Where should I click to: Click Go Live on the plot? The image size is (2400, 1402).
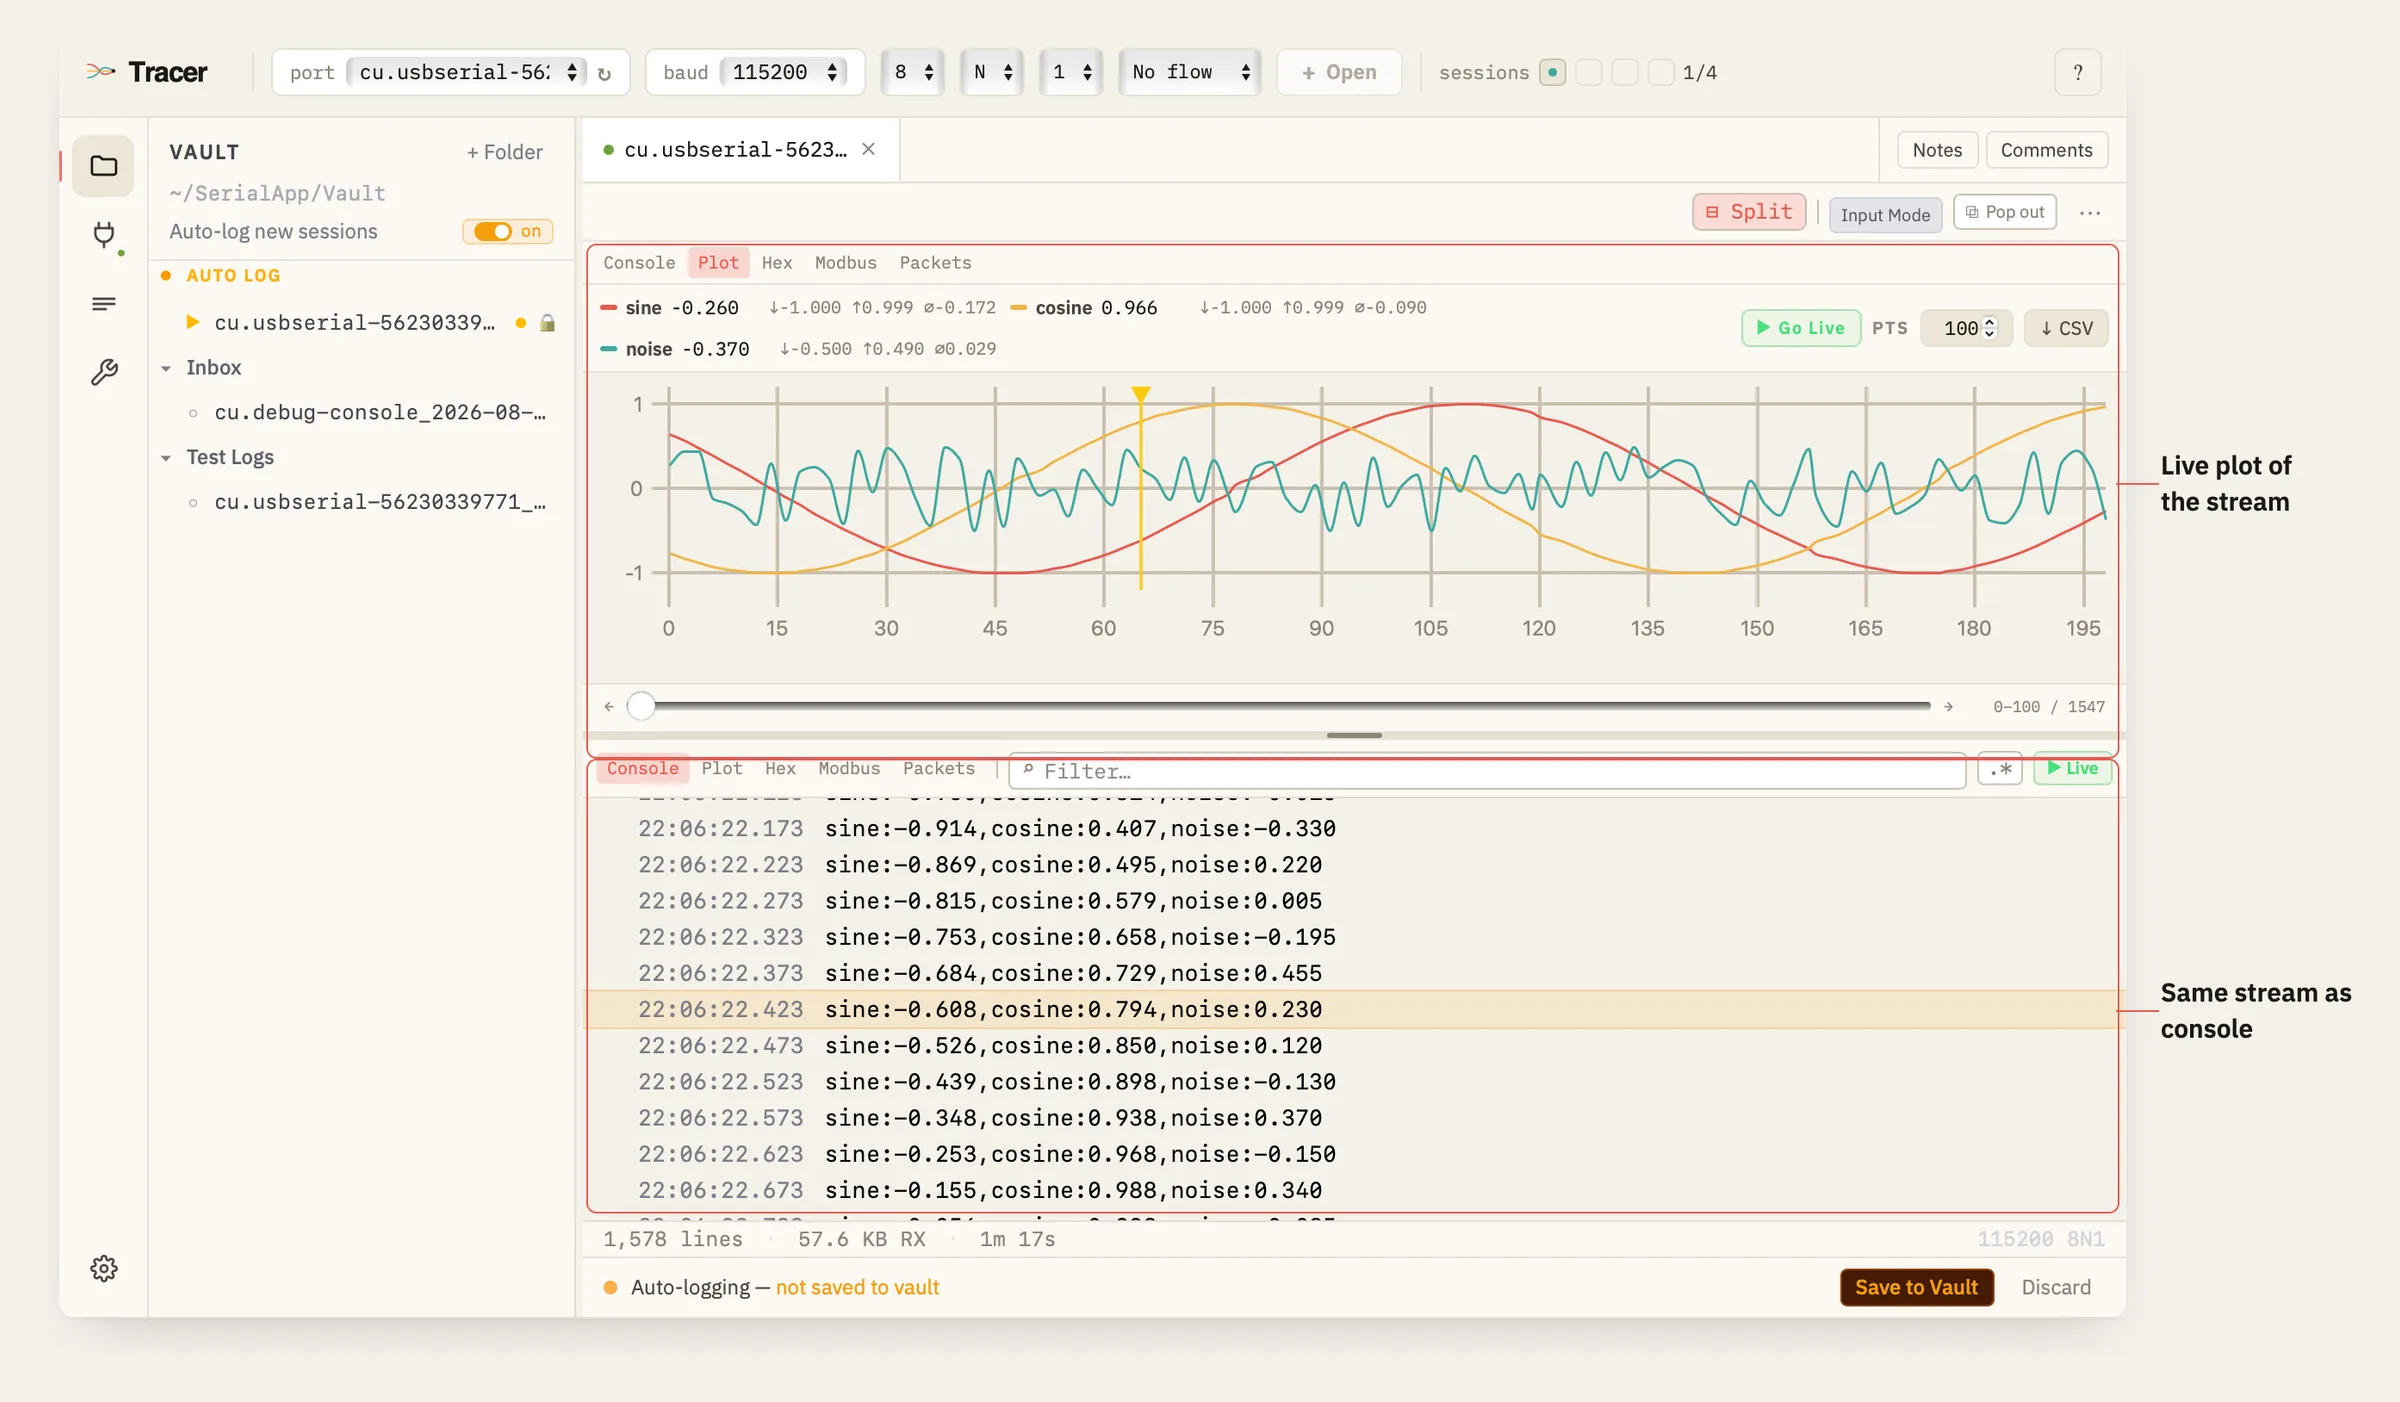[x=1801, y=328]
